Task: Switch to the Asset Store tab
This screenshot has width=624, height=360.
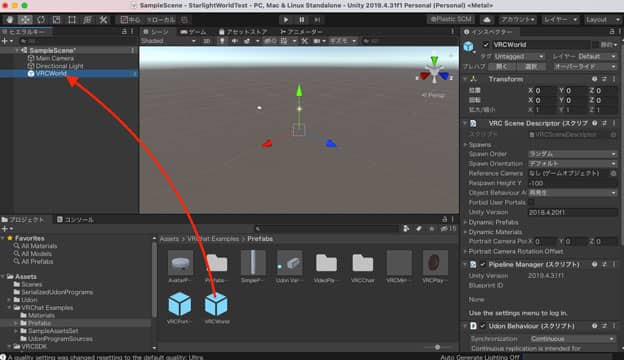Action: pyautogui.click(x=243, y=32)
